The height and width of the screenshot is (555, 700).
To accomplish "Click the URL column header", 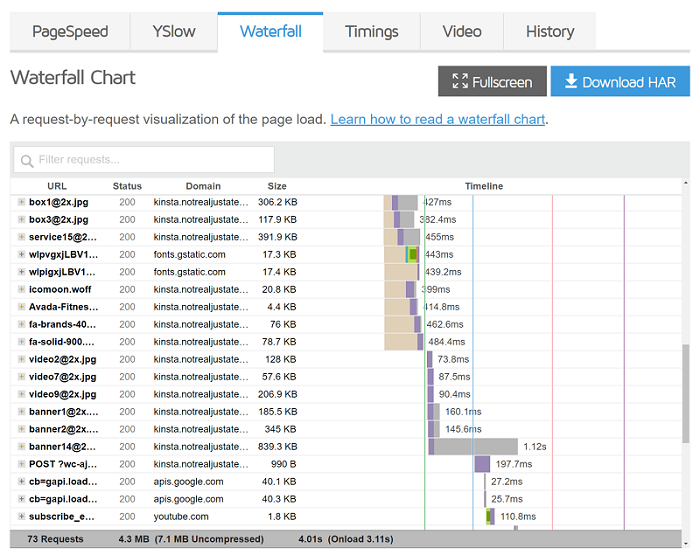I will (57, 186).
